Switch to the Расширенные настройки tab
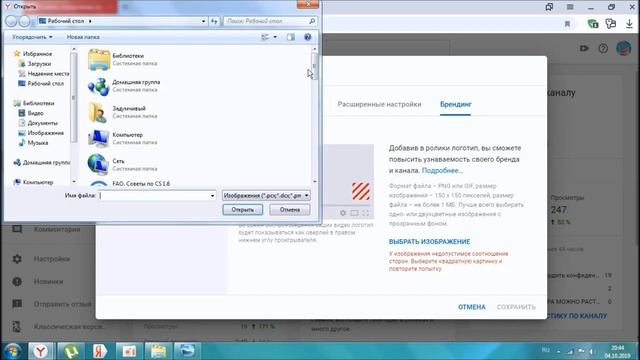The height and width of the screenshot is (360, 640). [379, 104]
